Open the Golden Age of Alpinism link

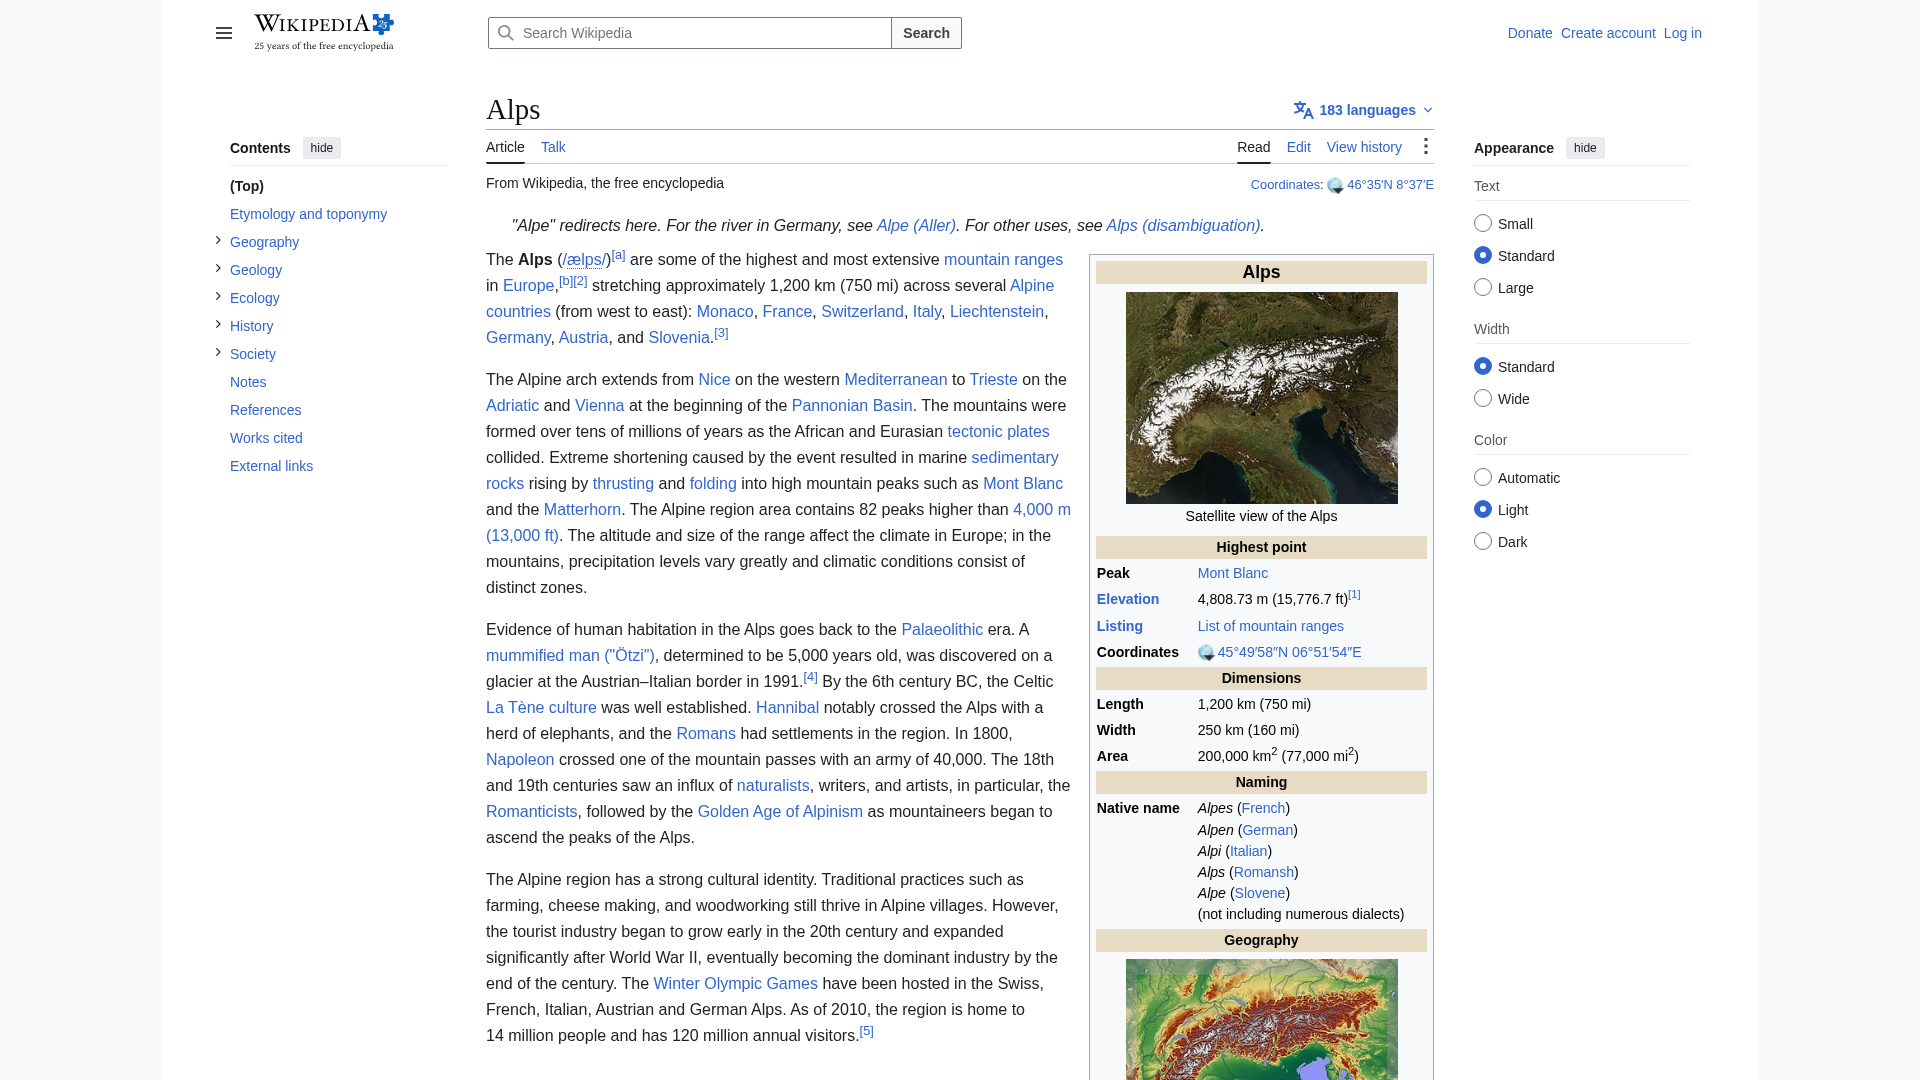point(780,812)
